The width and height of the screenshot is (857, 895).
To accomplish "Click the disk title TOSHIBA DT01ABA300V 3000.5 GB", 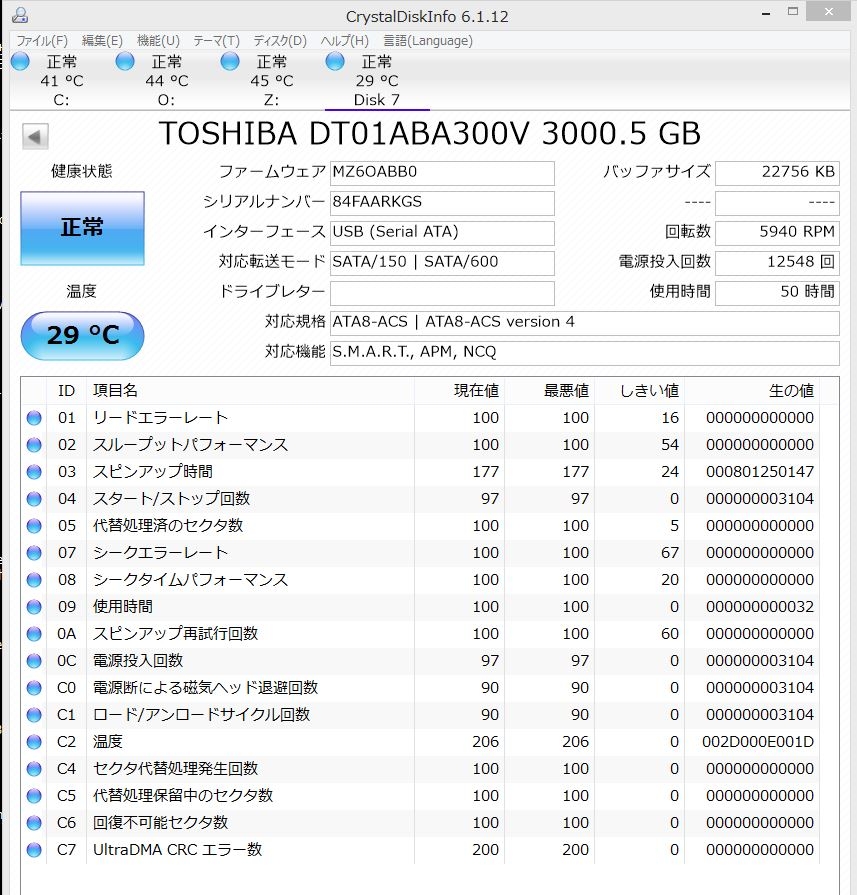I will pyautogui.click(x=429, y=134).
